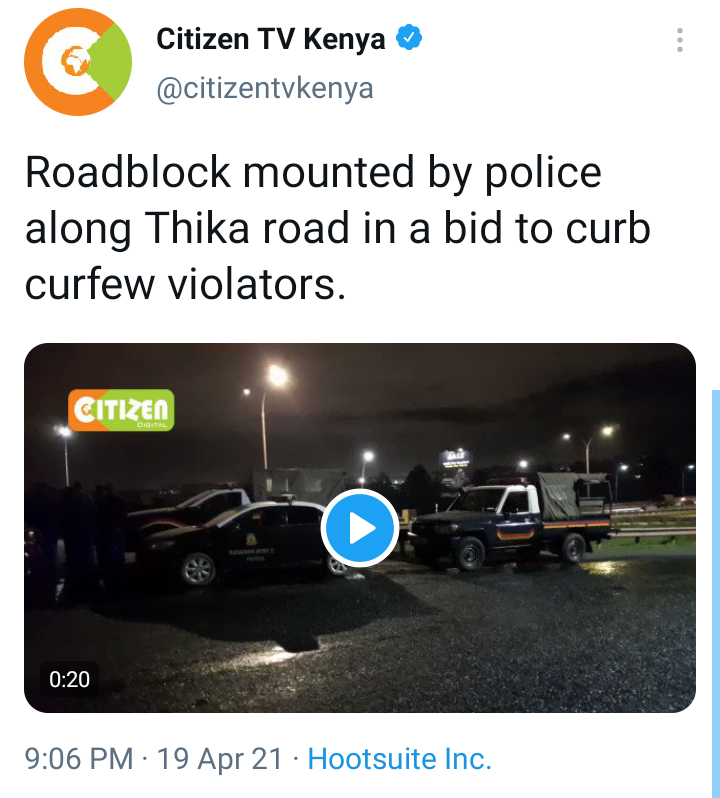Play the roadblock video

tap(360, 528)
